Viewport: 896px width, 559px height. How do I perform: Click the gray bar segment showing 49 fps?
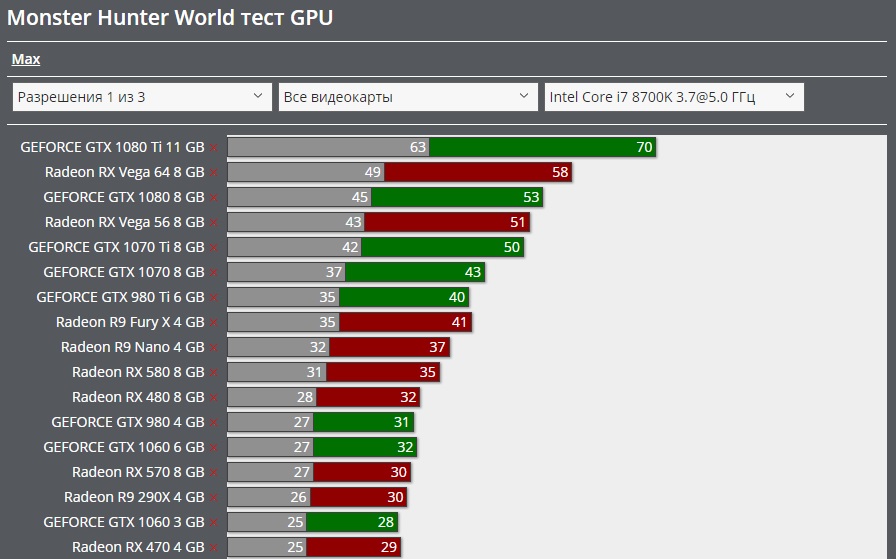pyautogui.click(x=306, y=172)
